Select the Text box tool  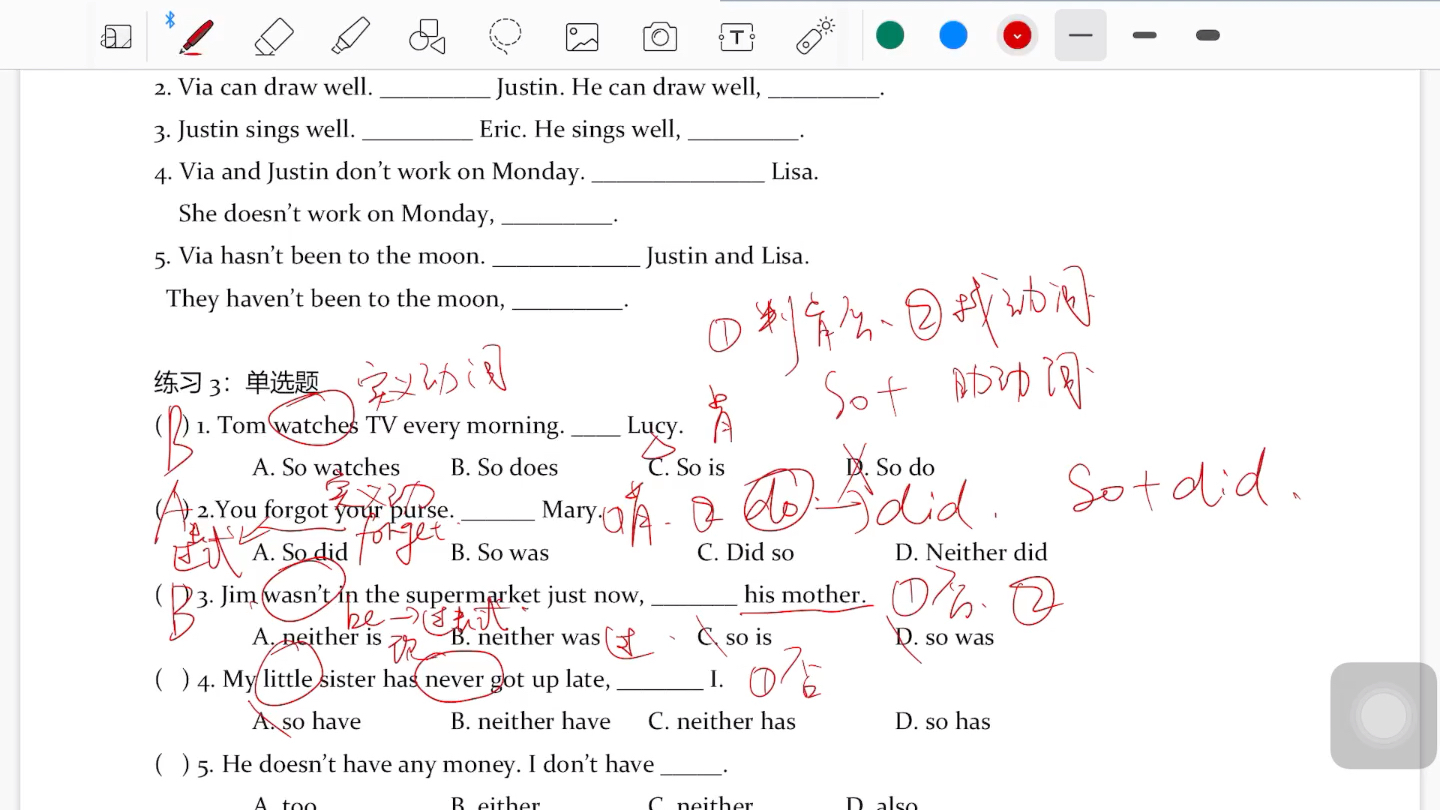point(737,37)
